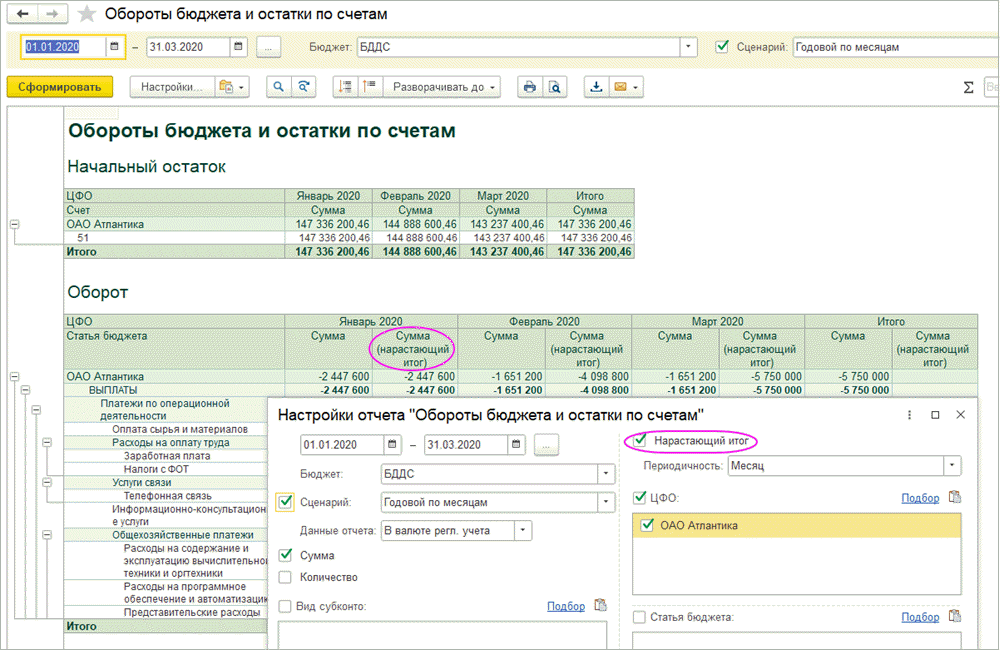Click the sum sigma icon
Screen dimensions: 1000x650
pyautogui.click(x=968, y=87)
